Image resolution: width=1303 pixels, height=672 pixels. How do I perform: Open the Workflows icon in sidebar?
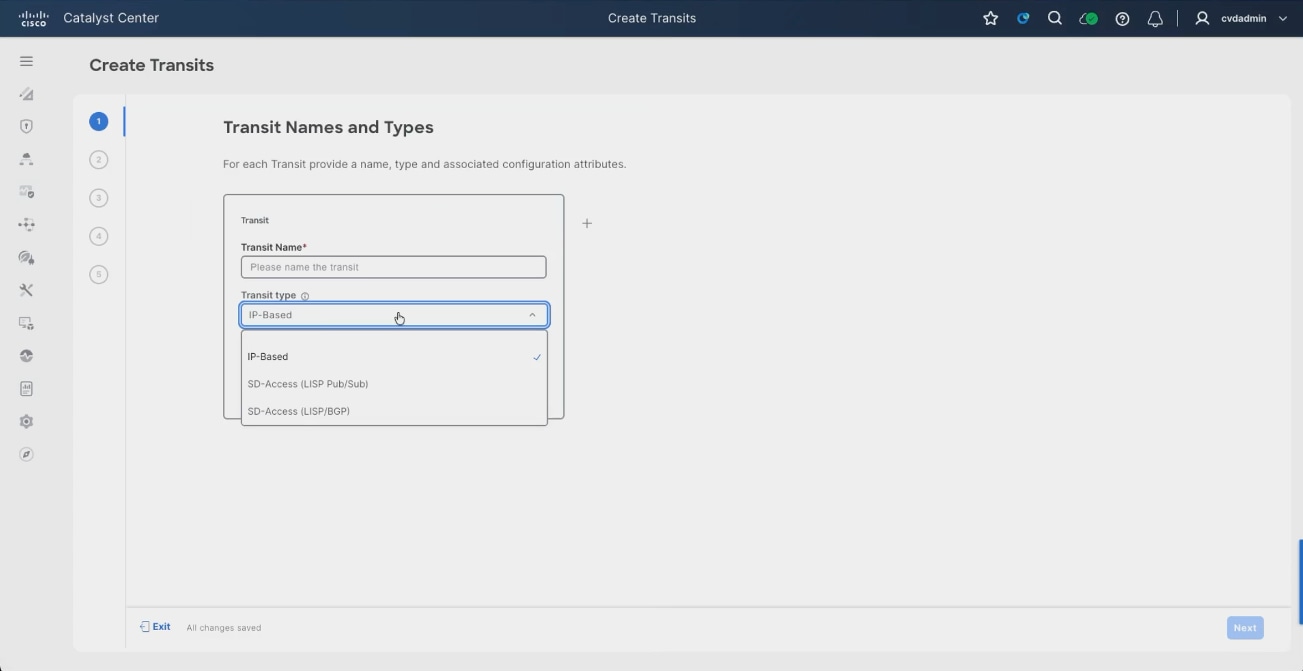[26, 224]
